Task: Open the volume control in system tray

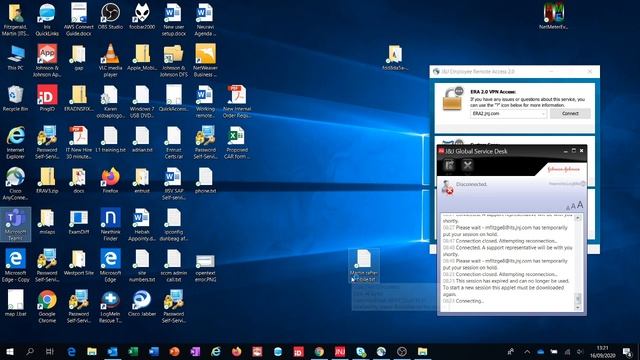Action: pyautogui.click(x=580, y=351)
